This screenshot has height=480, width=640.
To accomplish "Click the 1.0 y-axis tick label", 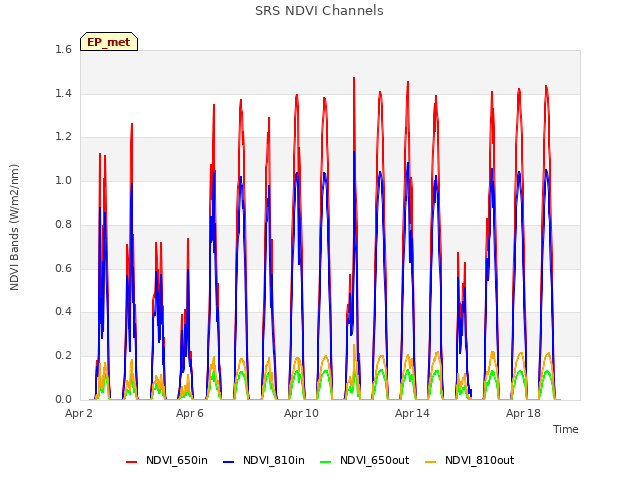I will tap(64, 180).
